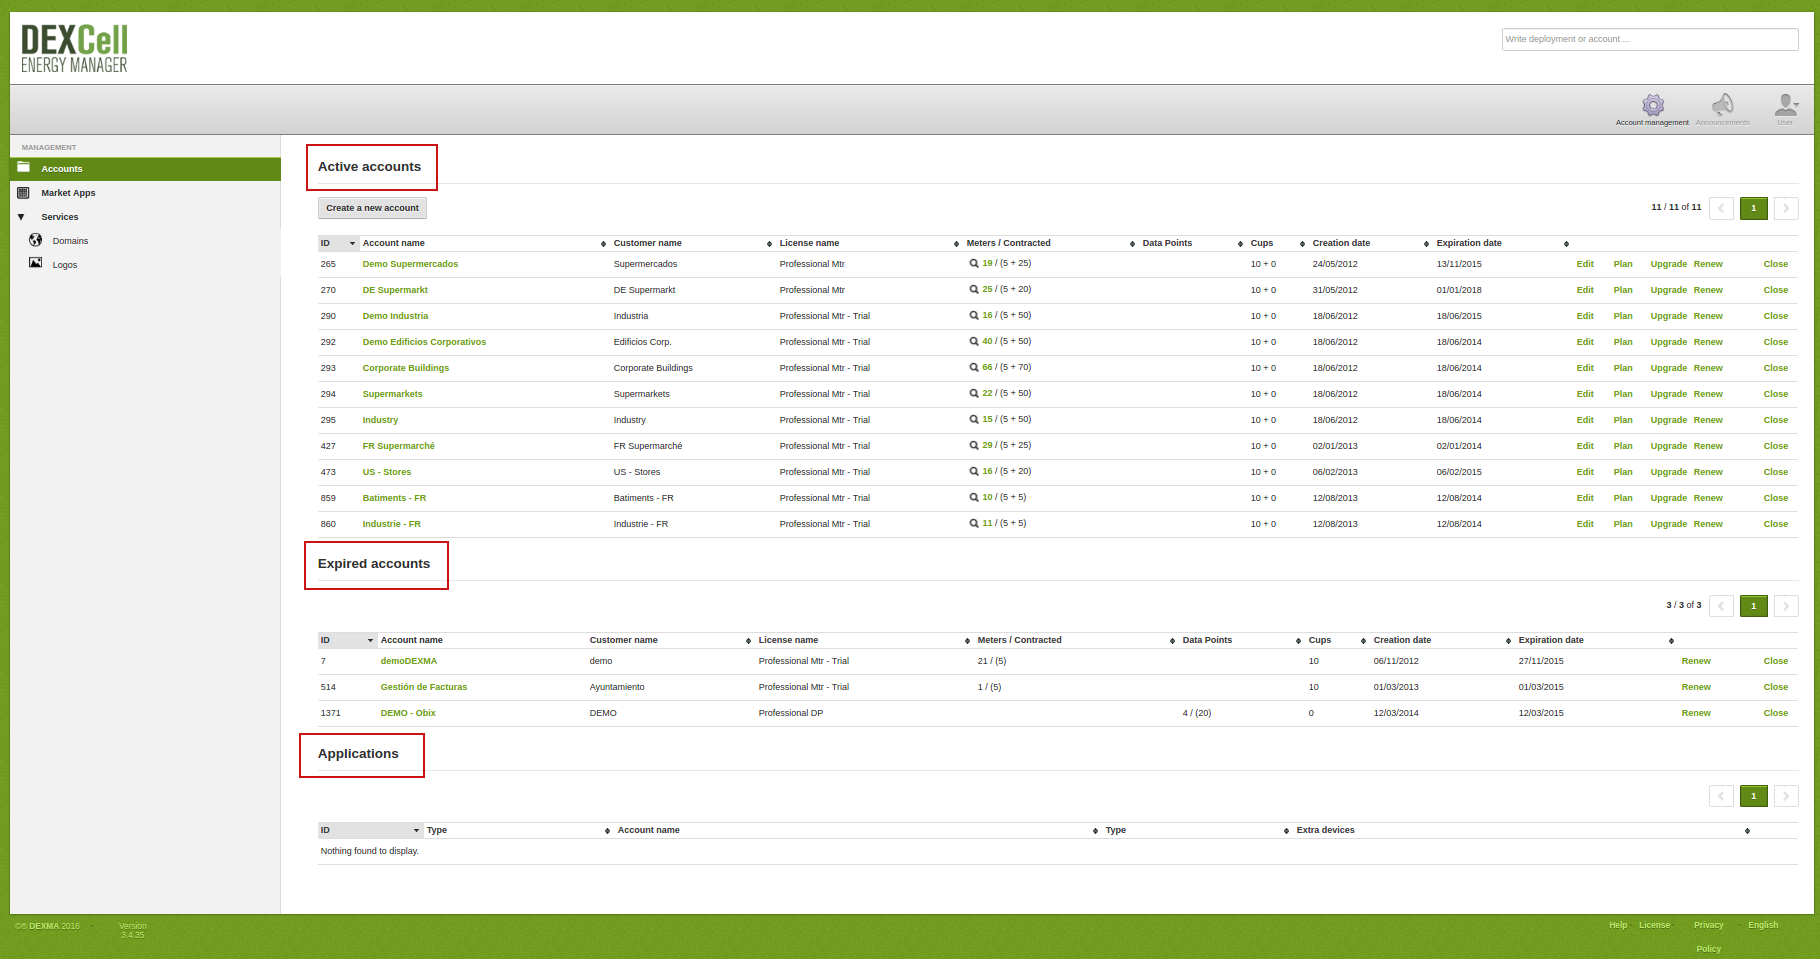Open the ID column filter dropdown
This screenshot has width=1820, height=959.
[x=352, y=243]
